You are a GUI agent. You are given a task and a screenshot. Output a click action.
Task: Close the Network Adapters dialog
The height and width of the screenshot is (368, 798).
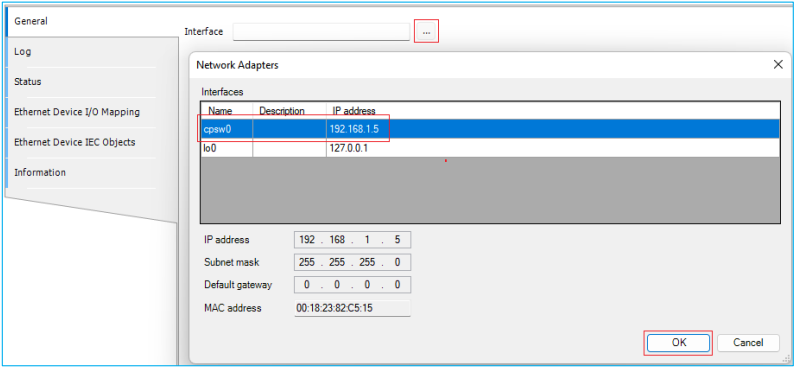(x=778, y=65)
